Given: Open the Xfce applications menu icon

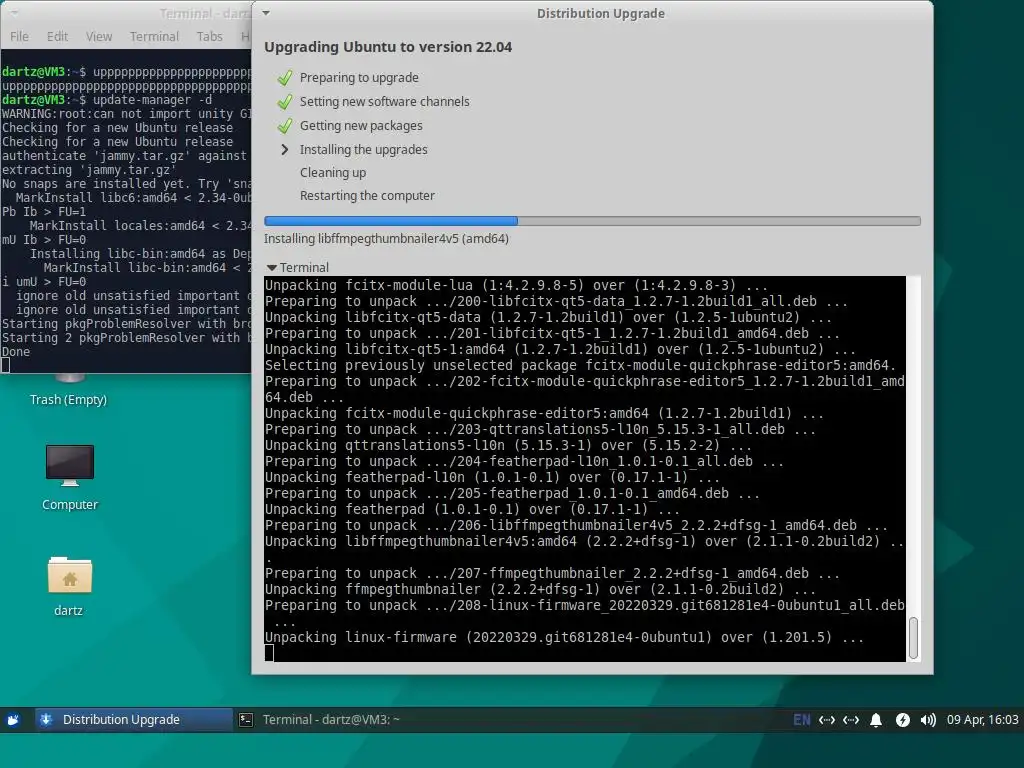Looking at the screenshot, I should 13,720.
